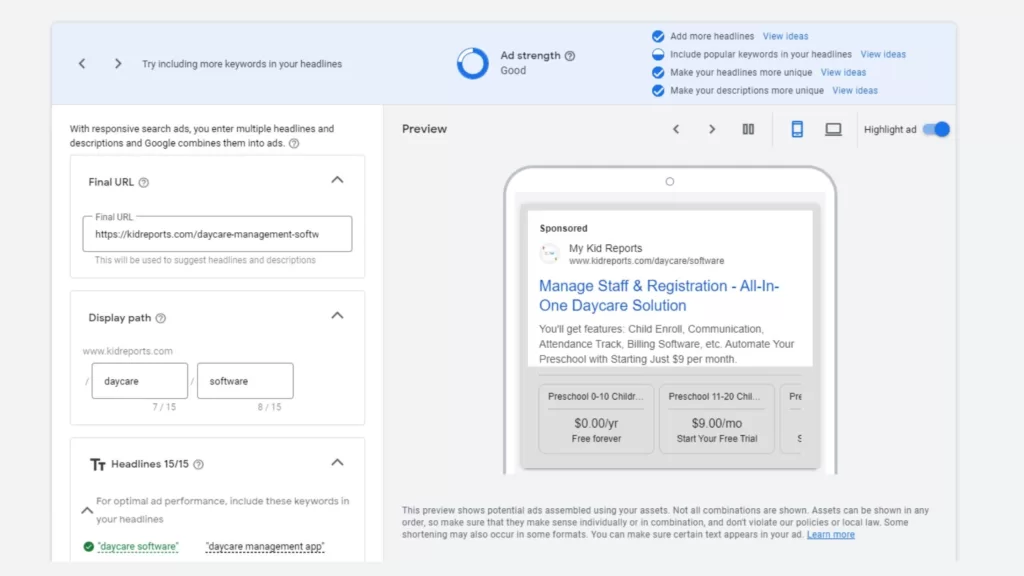Click the Ad strength circular indicator
Screen dimensions: 1024x576
(x=472, y=63)
